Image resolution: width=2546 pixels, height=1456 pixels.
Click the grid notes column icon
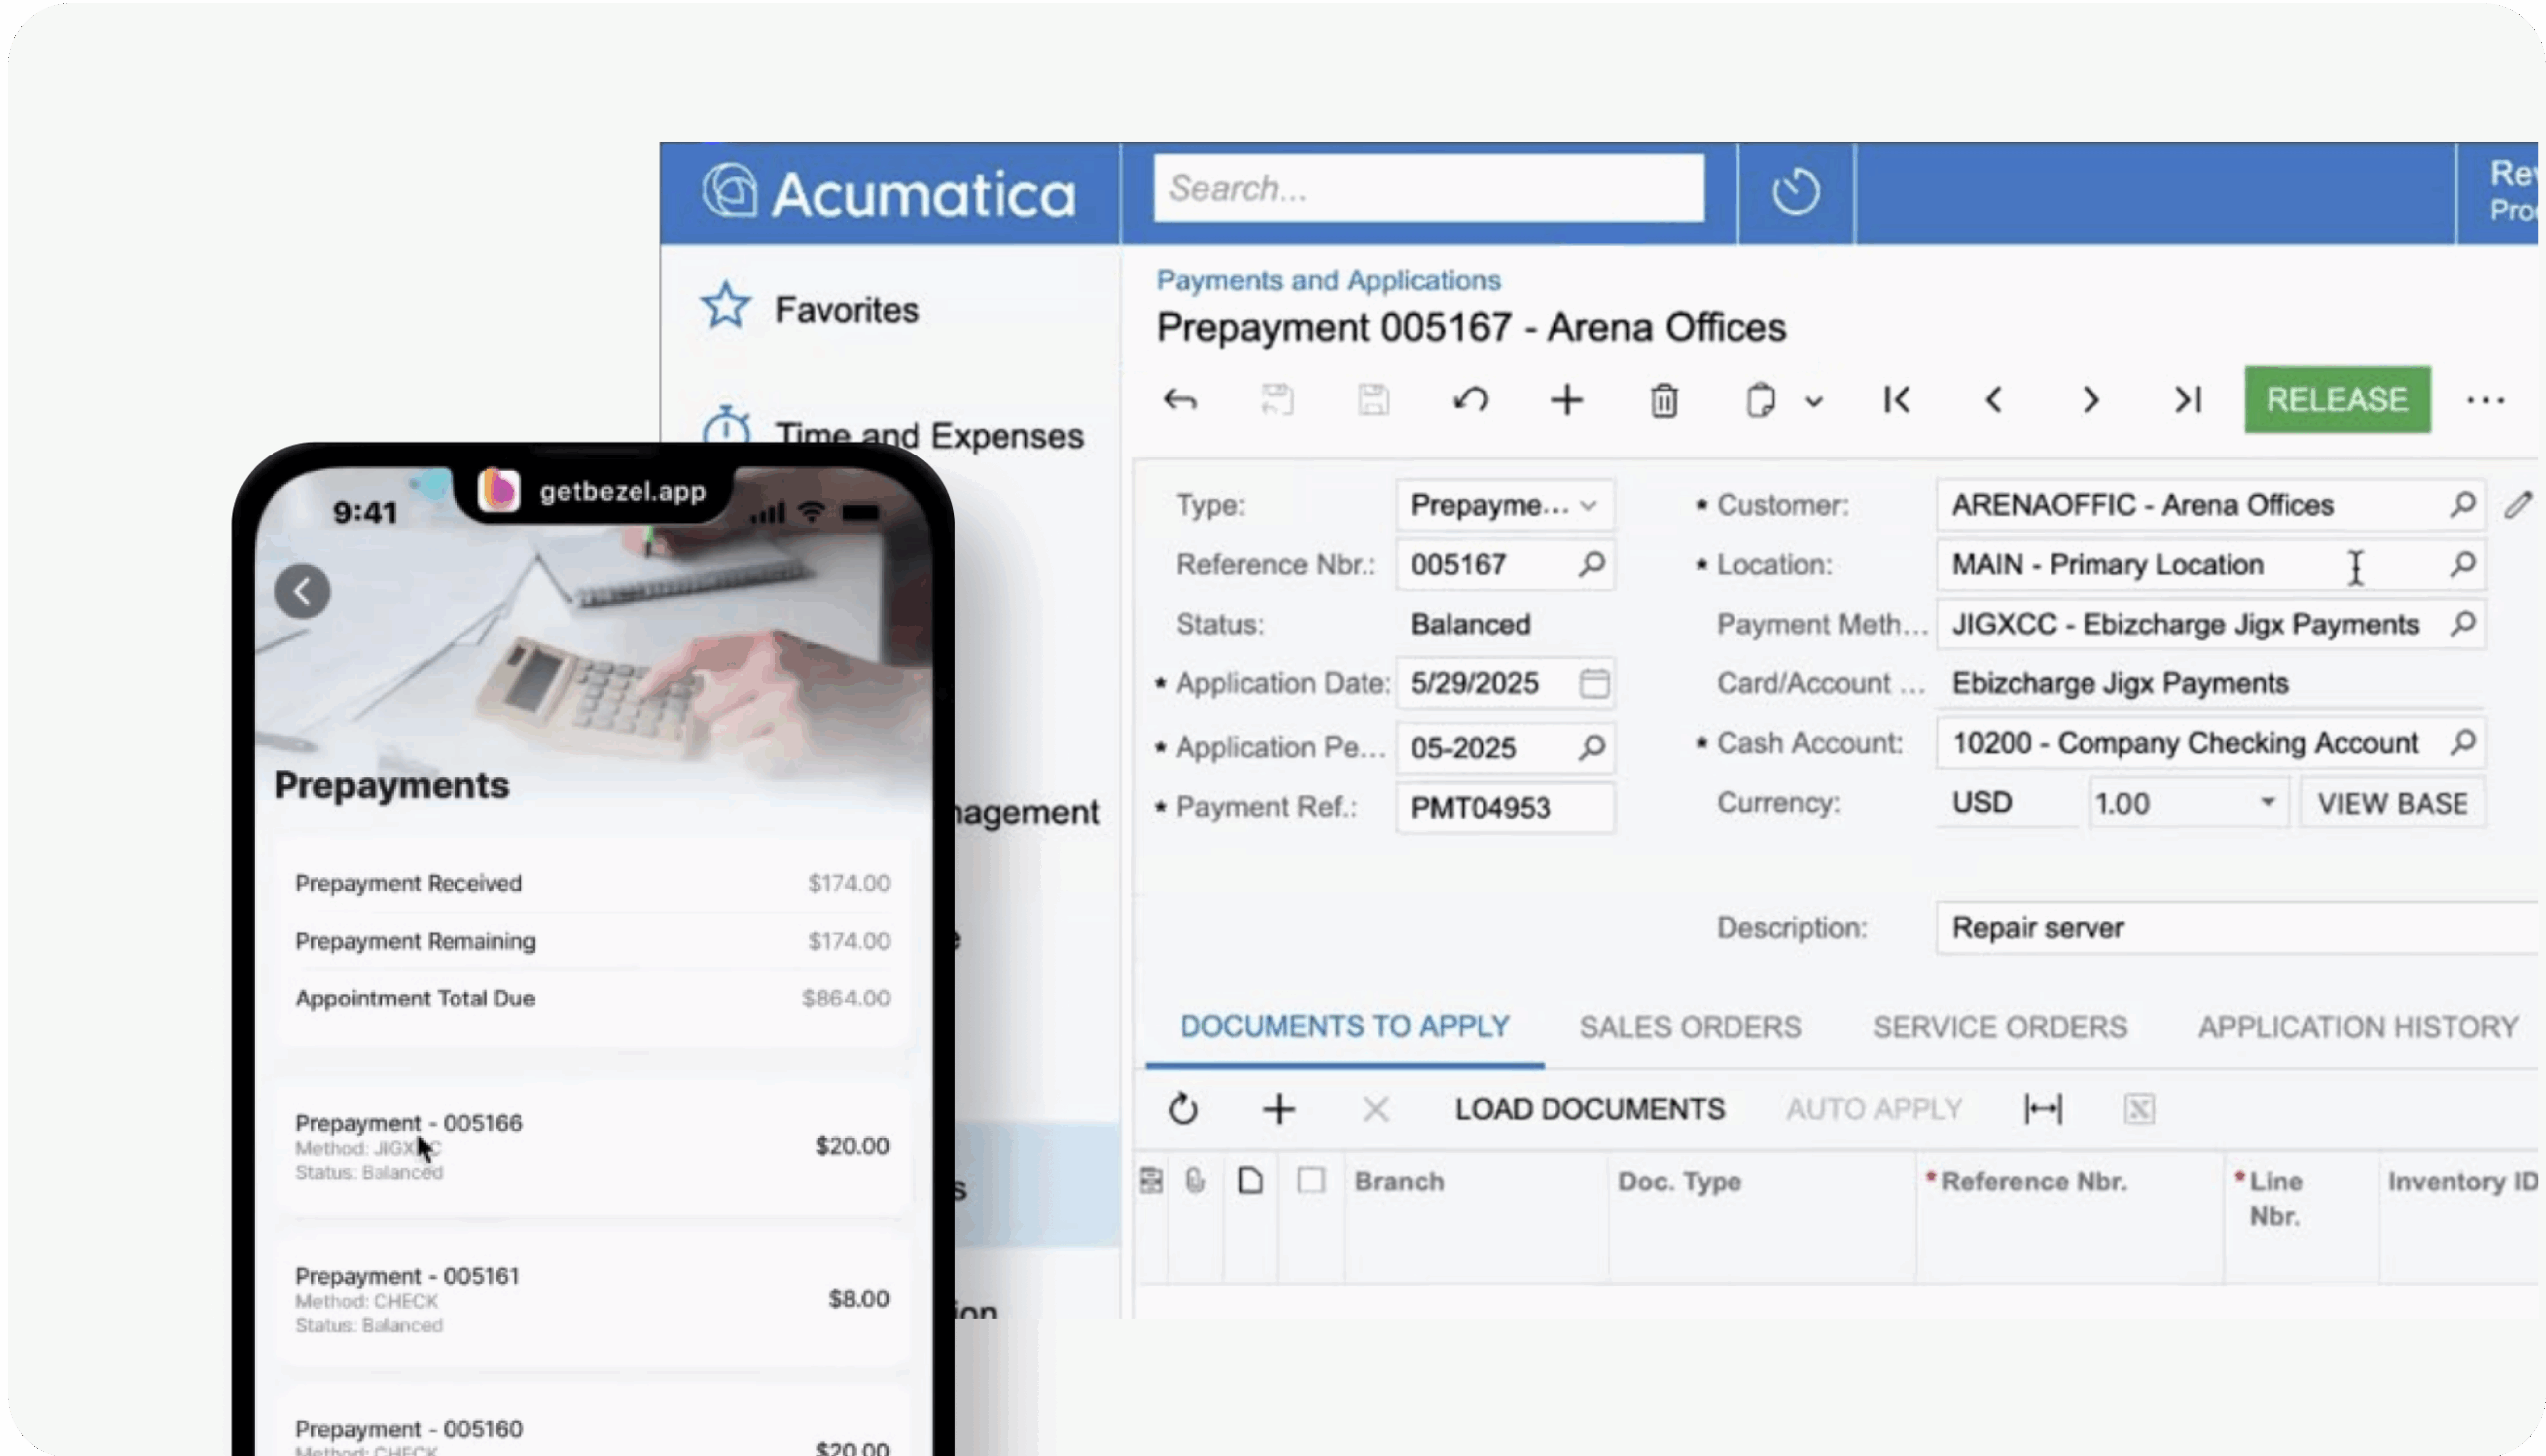(1151, 1181)
